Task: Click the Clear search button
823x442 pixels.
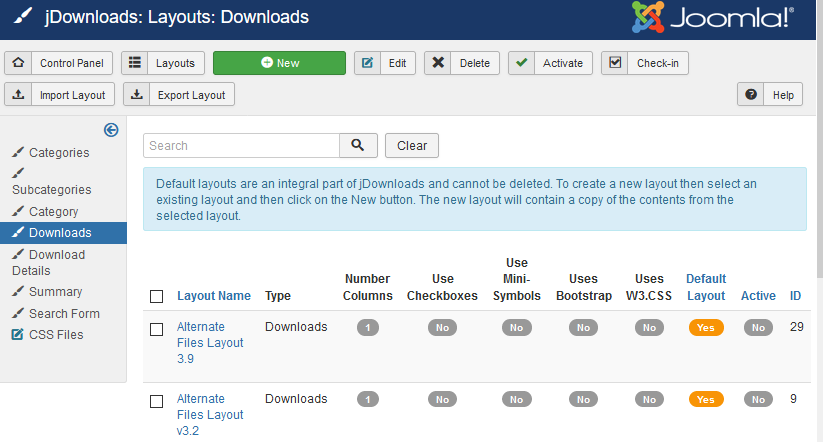Action: (412, 145)
